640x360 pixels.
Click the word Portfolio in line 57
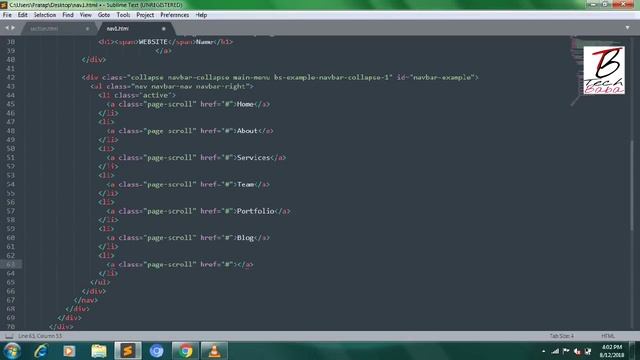pos(256,211)
